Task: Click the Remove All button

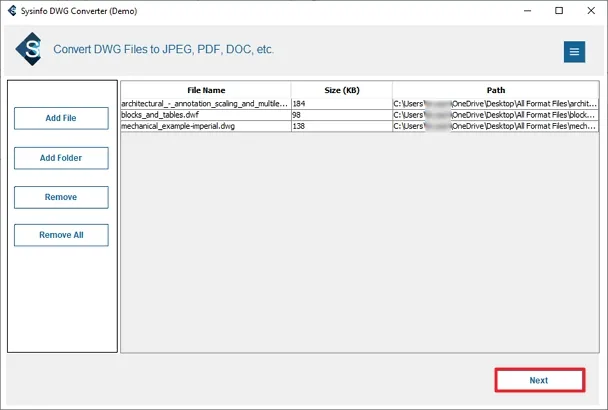Action: pos(61,235)
